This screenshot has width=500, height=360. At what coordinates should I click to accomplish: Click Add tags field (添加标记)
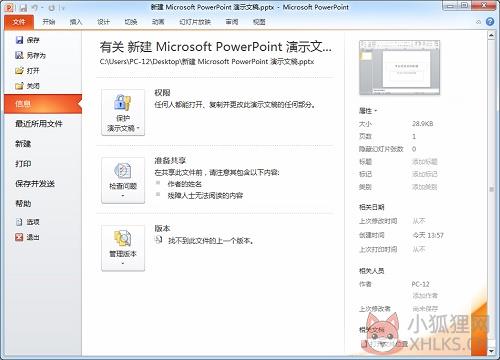(424, 174)
